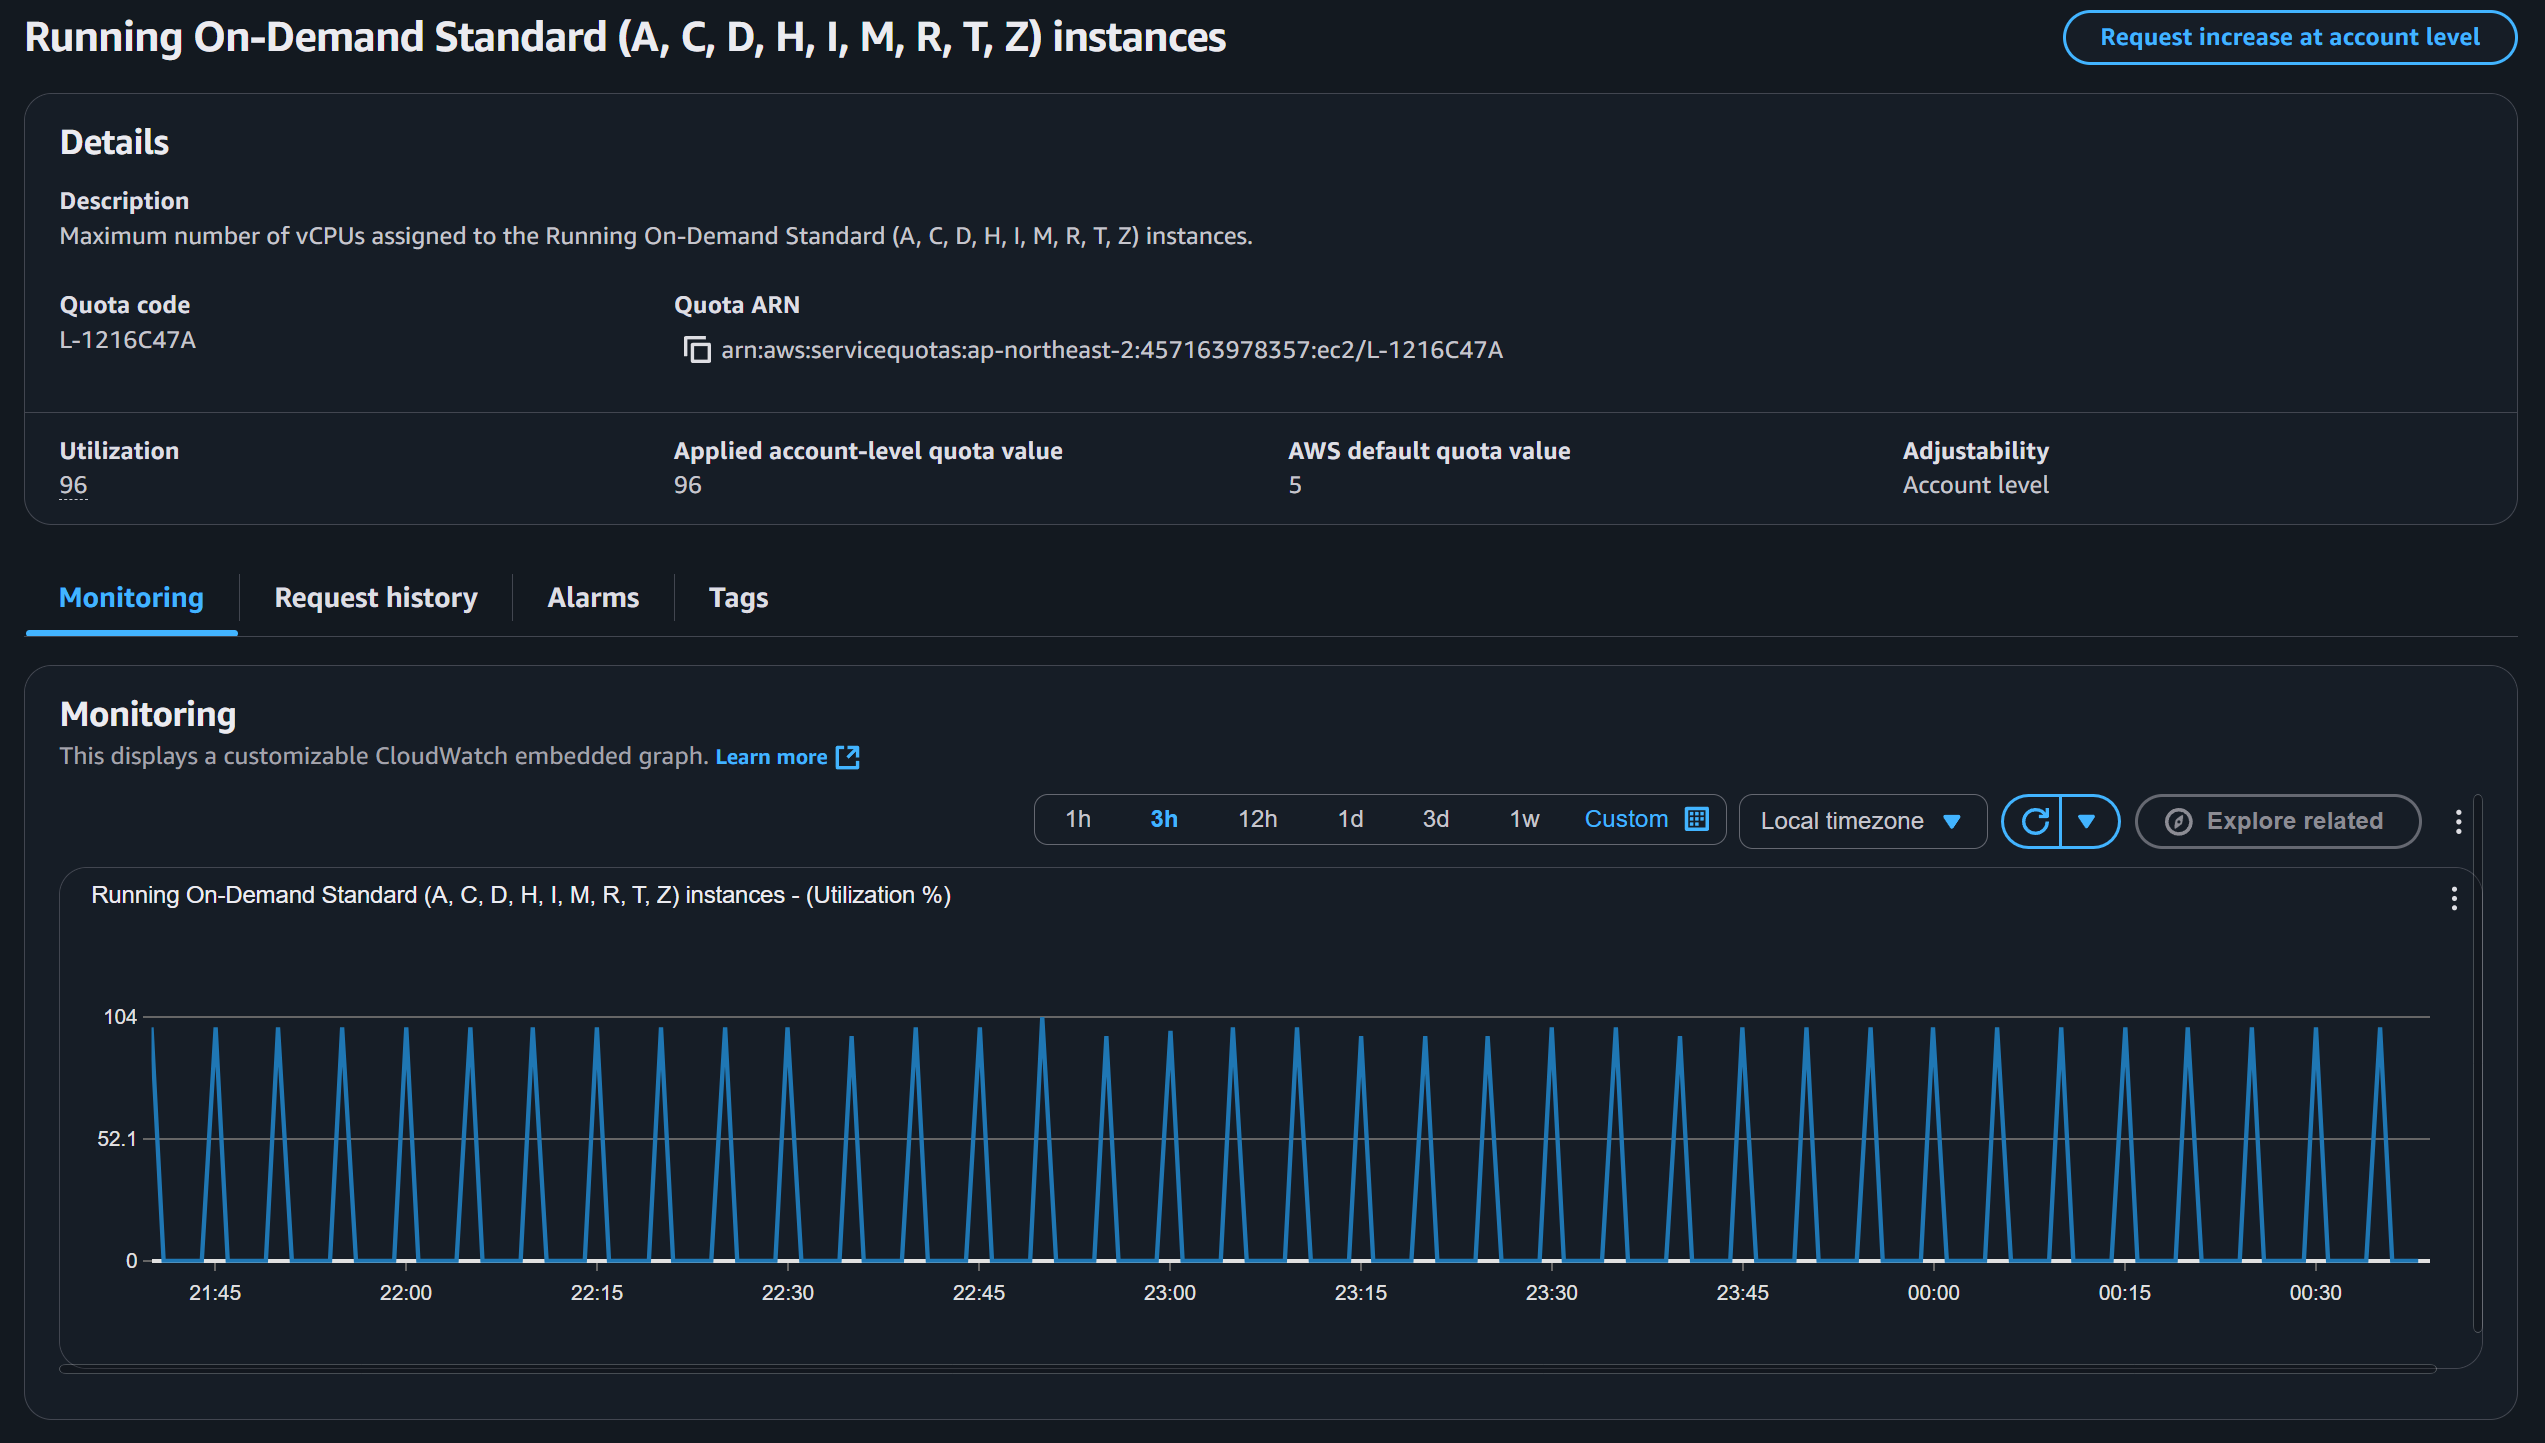This screenshot has height=1443, width=2545.
Task: Open the graph widget's three-dot actions menu
Action: click(x=2453, y=898)
